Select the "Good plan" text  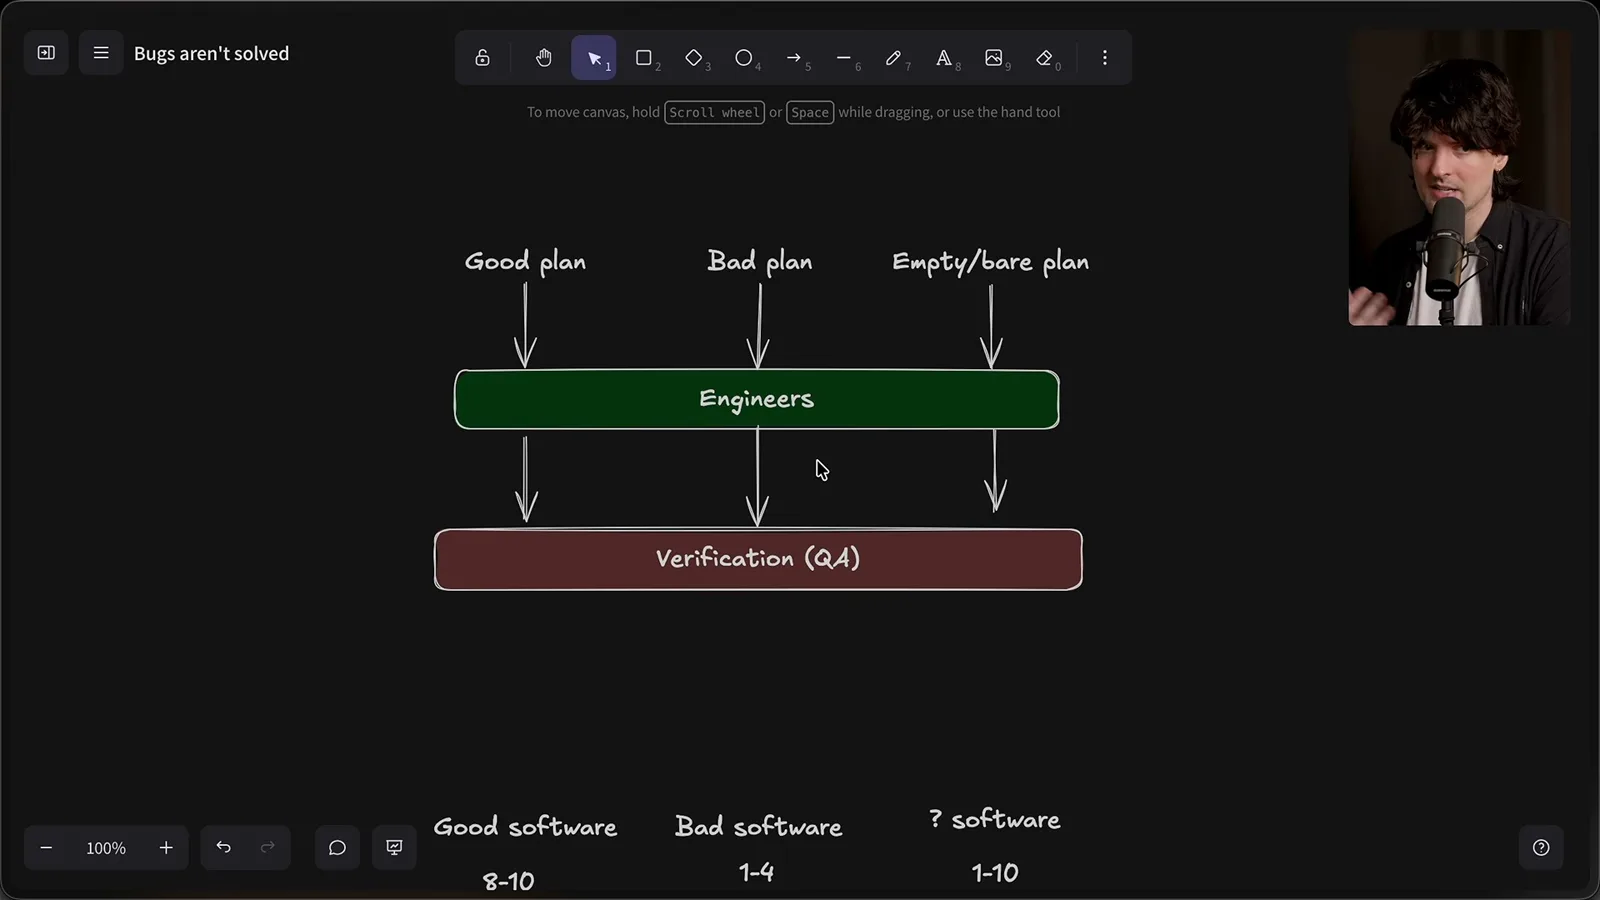click(x=525, y=262)
